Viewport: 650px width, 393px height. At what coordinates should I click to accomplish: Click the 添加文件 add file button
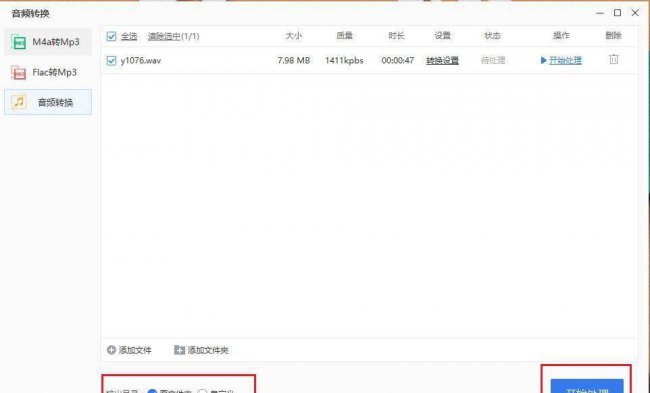(x=129, y=350)
